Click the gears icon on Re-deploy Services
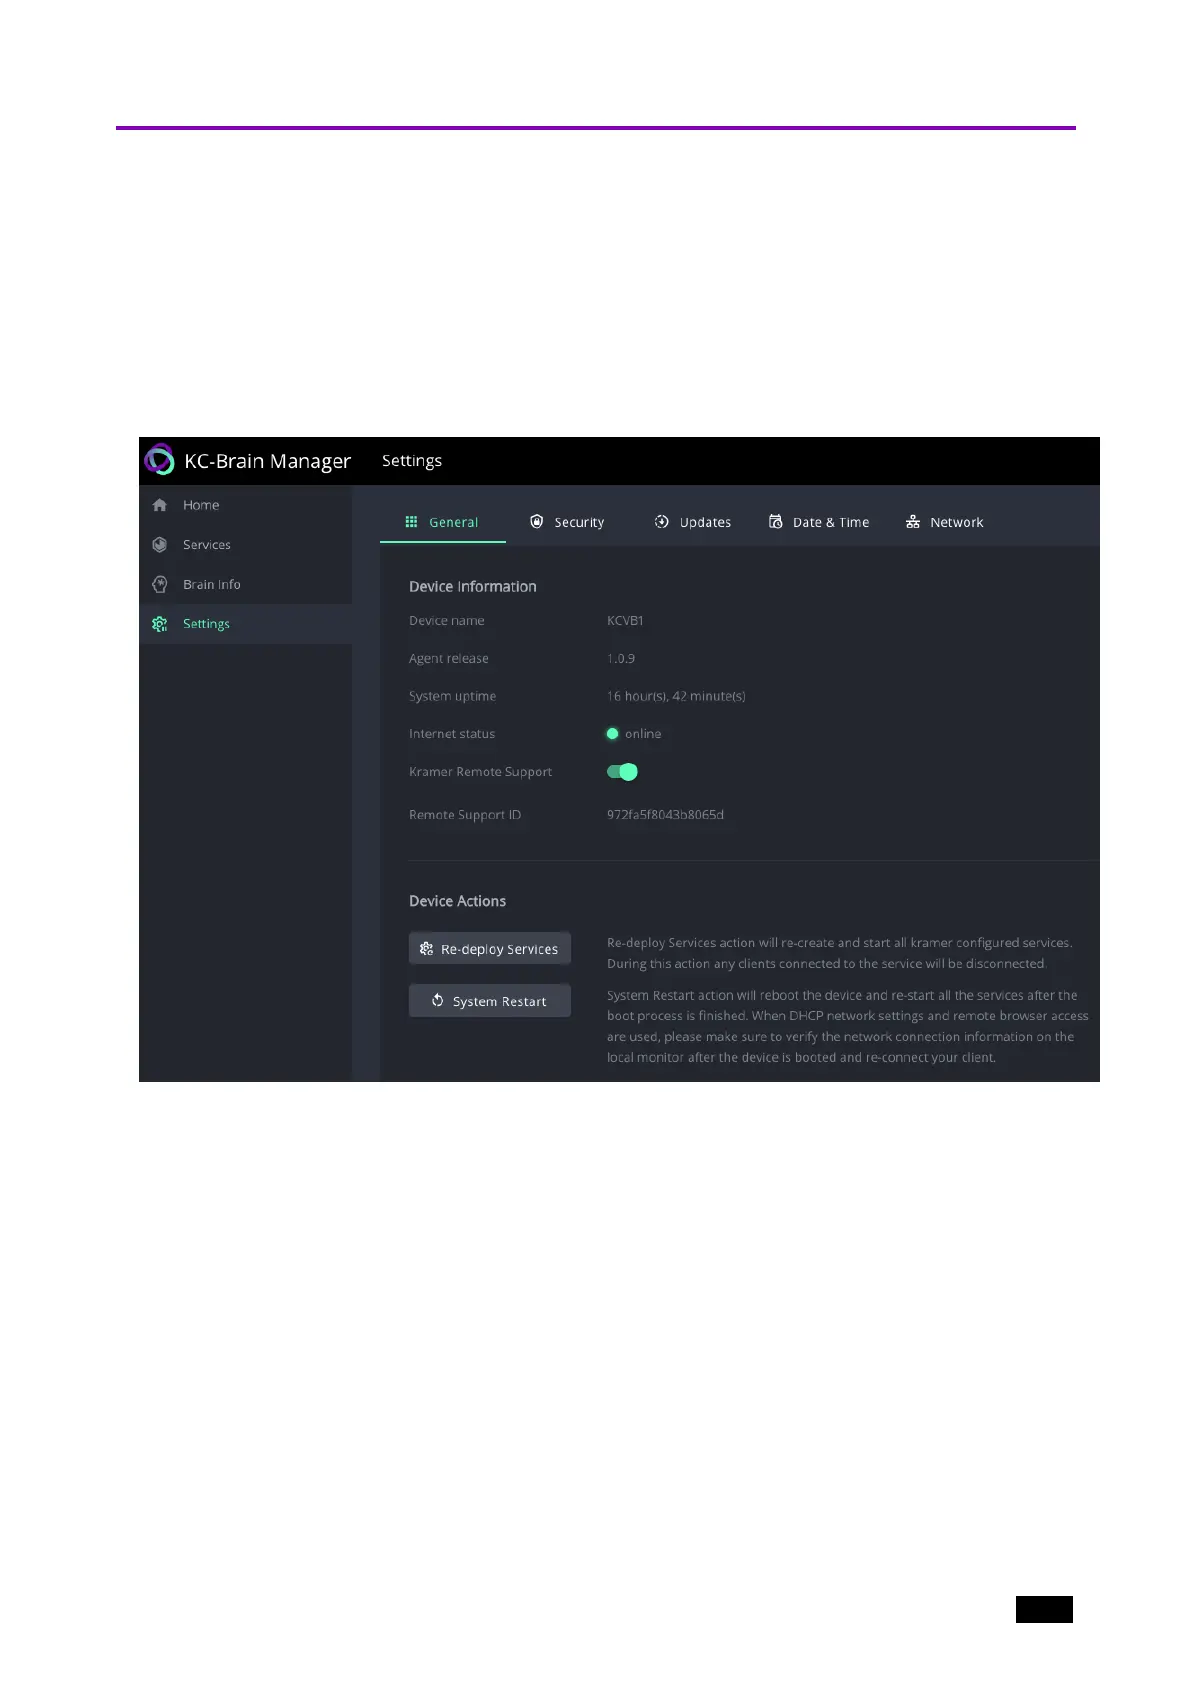Viewport: 1191px width, 1684px height. pyautogui.click(x=427, y=948)
